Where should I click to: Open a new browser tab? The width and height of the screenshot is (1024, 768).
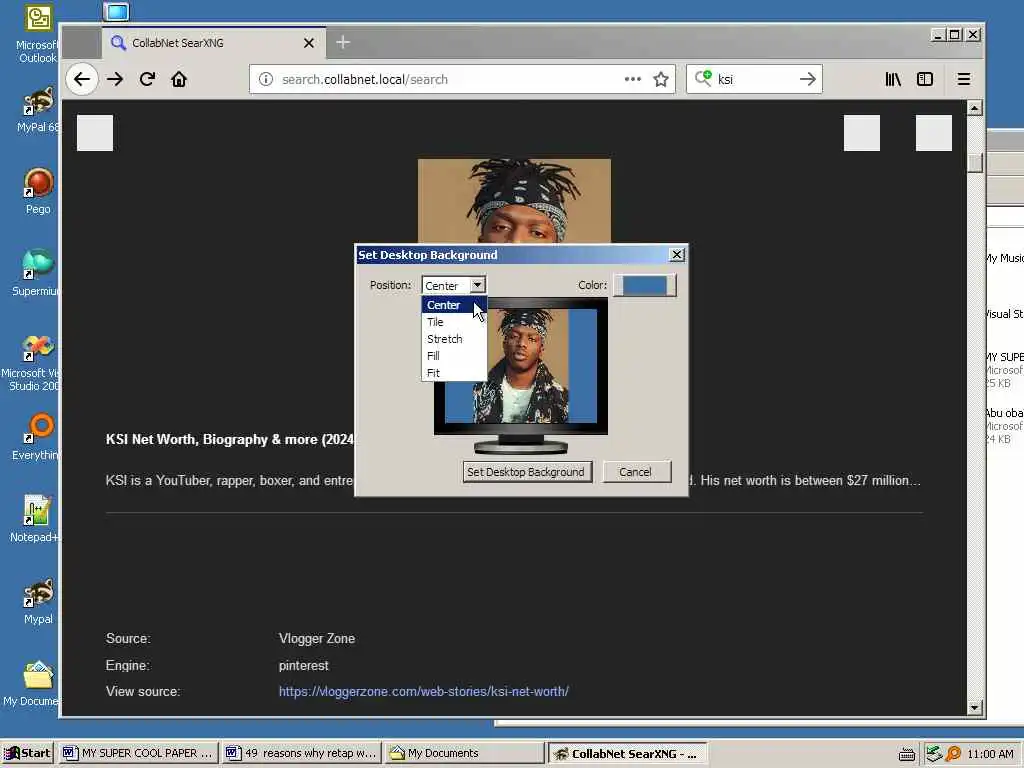[343, 42]
